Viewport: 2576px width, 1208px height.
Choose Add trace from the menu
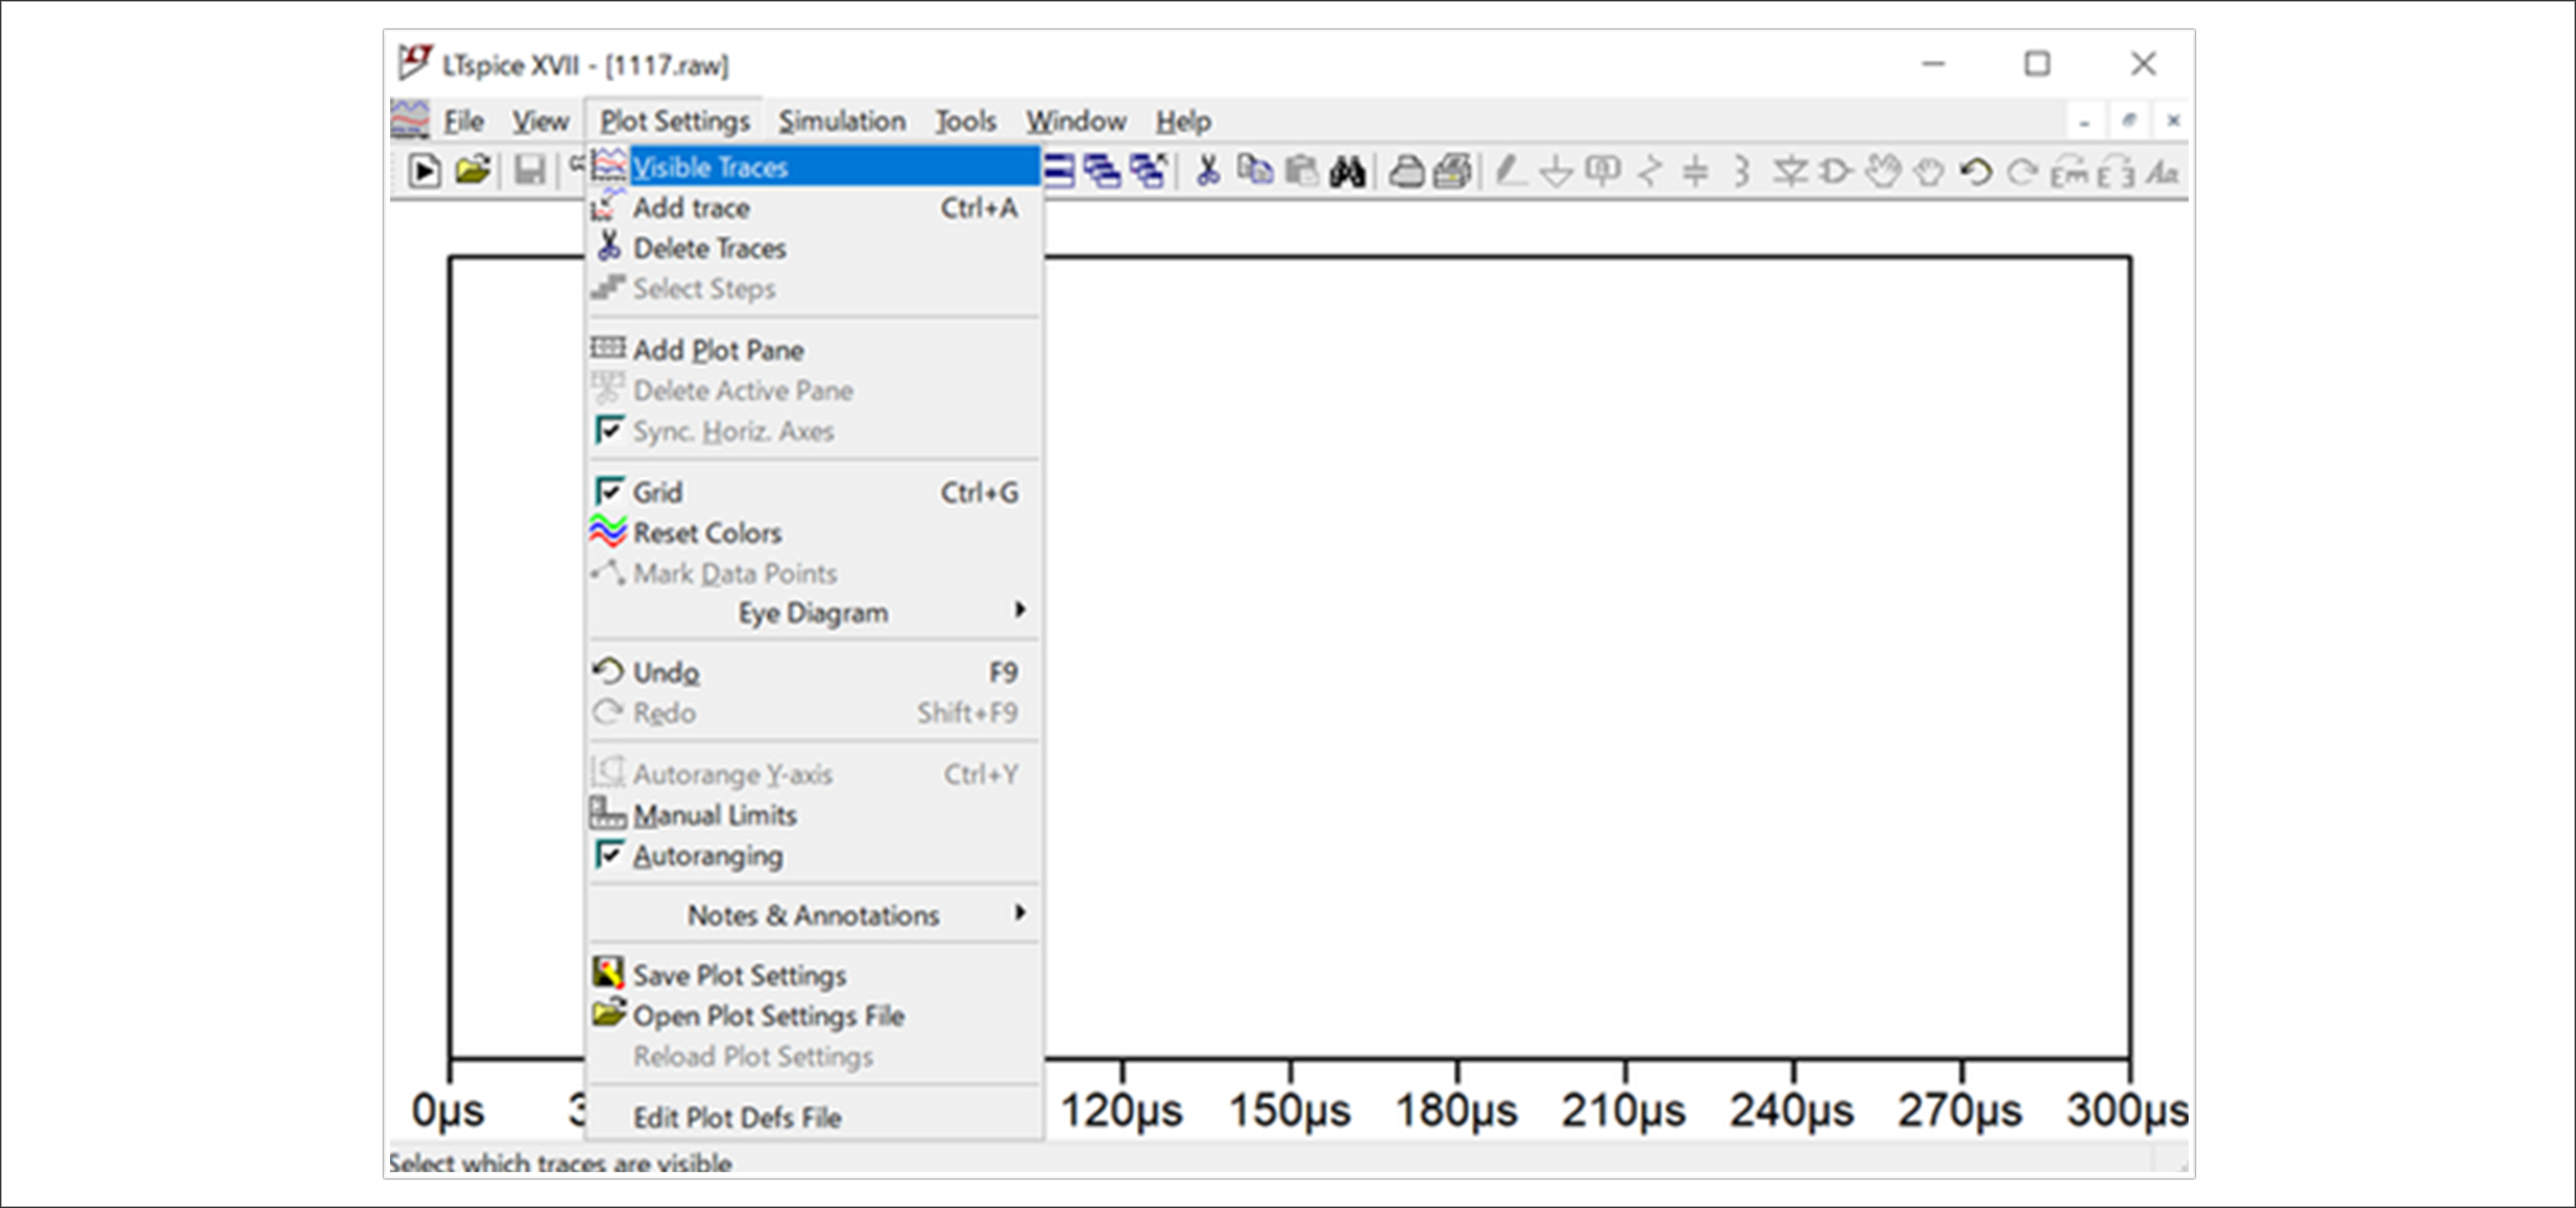pyautogui.click(x=814, y=207)
